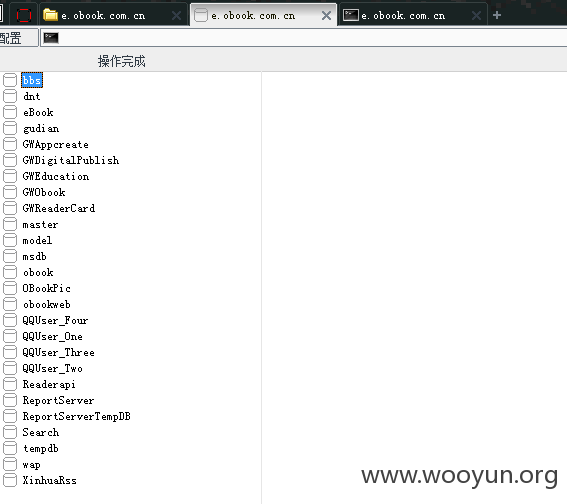Viewport: 567px width, 504px height.
Task: Click the database icon beside eBook
Action: pos(10,112)
